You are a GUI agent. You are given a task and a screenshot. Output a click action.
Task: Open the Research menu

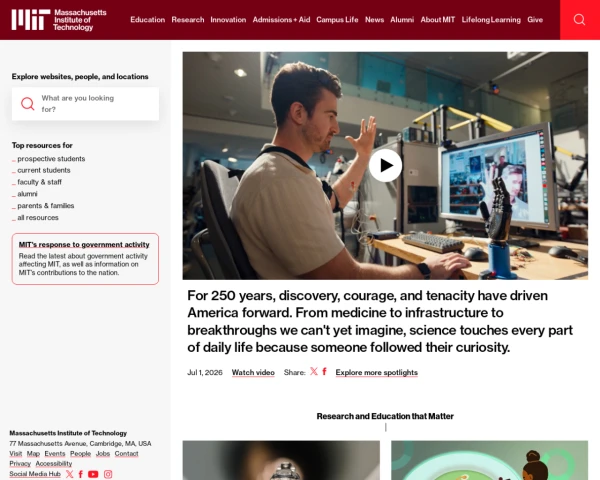pyautogui.click(x=188, y=20)
